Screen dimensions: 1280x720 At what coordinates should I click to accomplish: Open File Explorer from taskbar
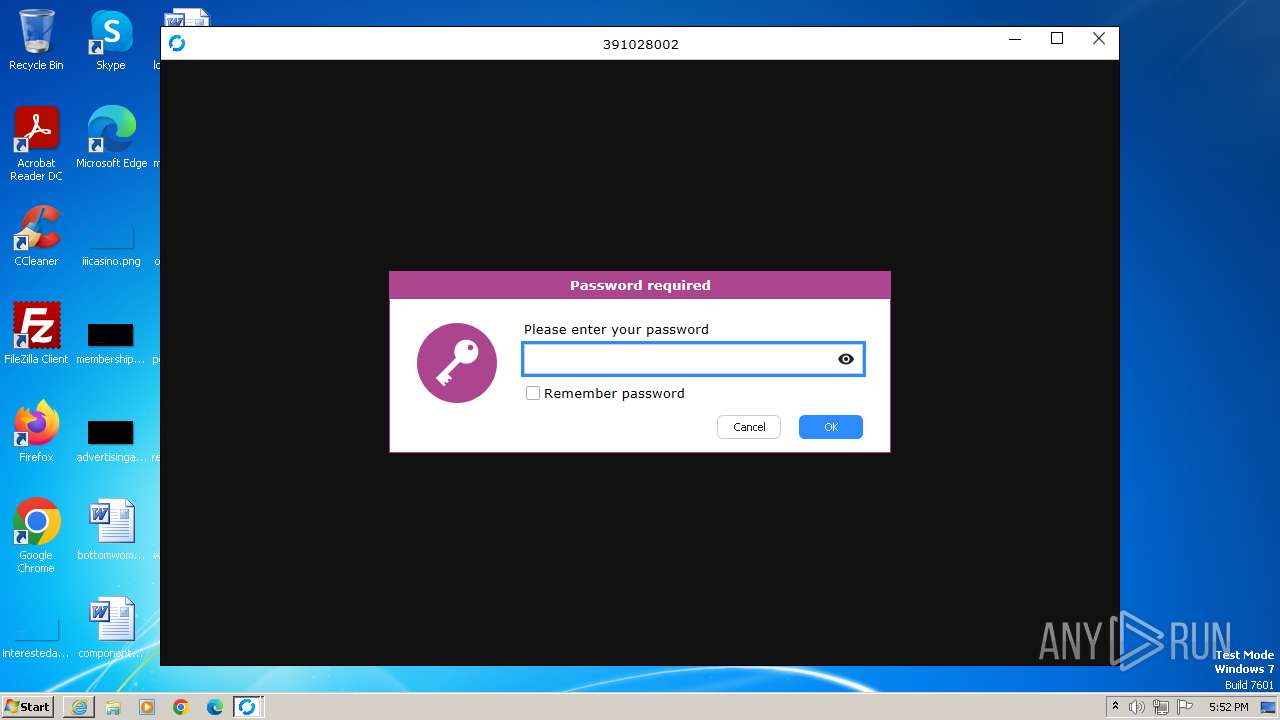click(113, 707)
